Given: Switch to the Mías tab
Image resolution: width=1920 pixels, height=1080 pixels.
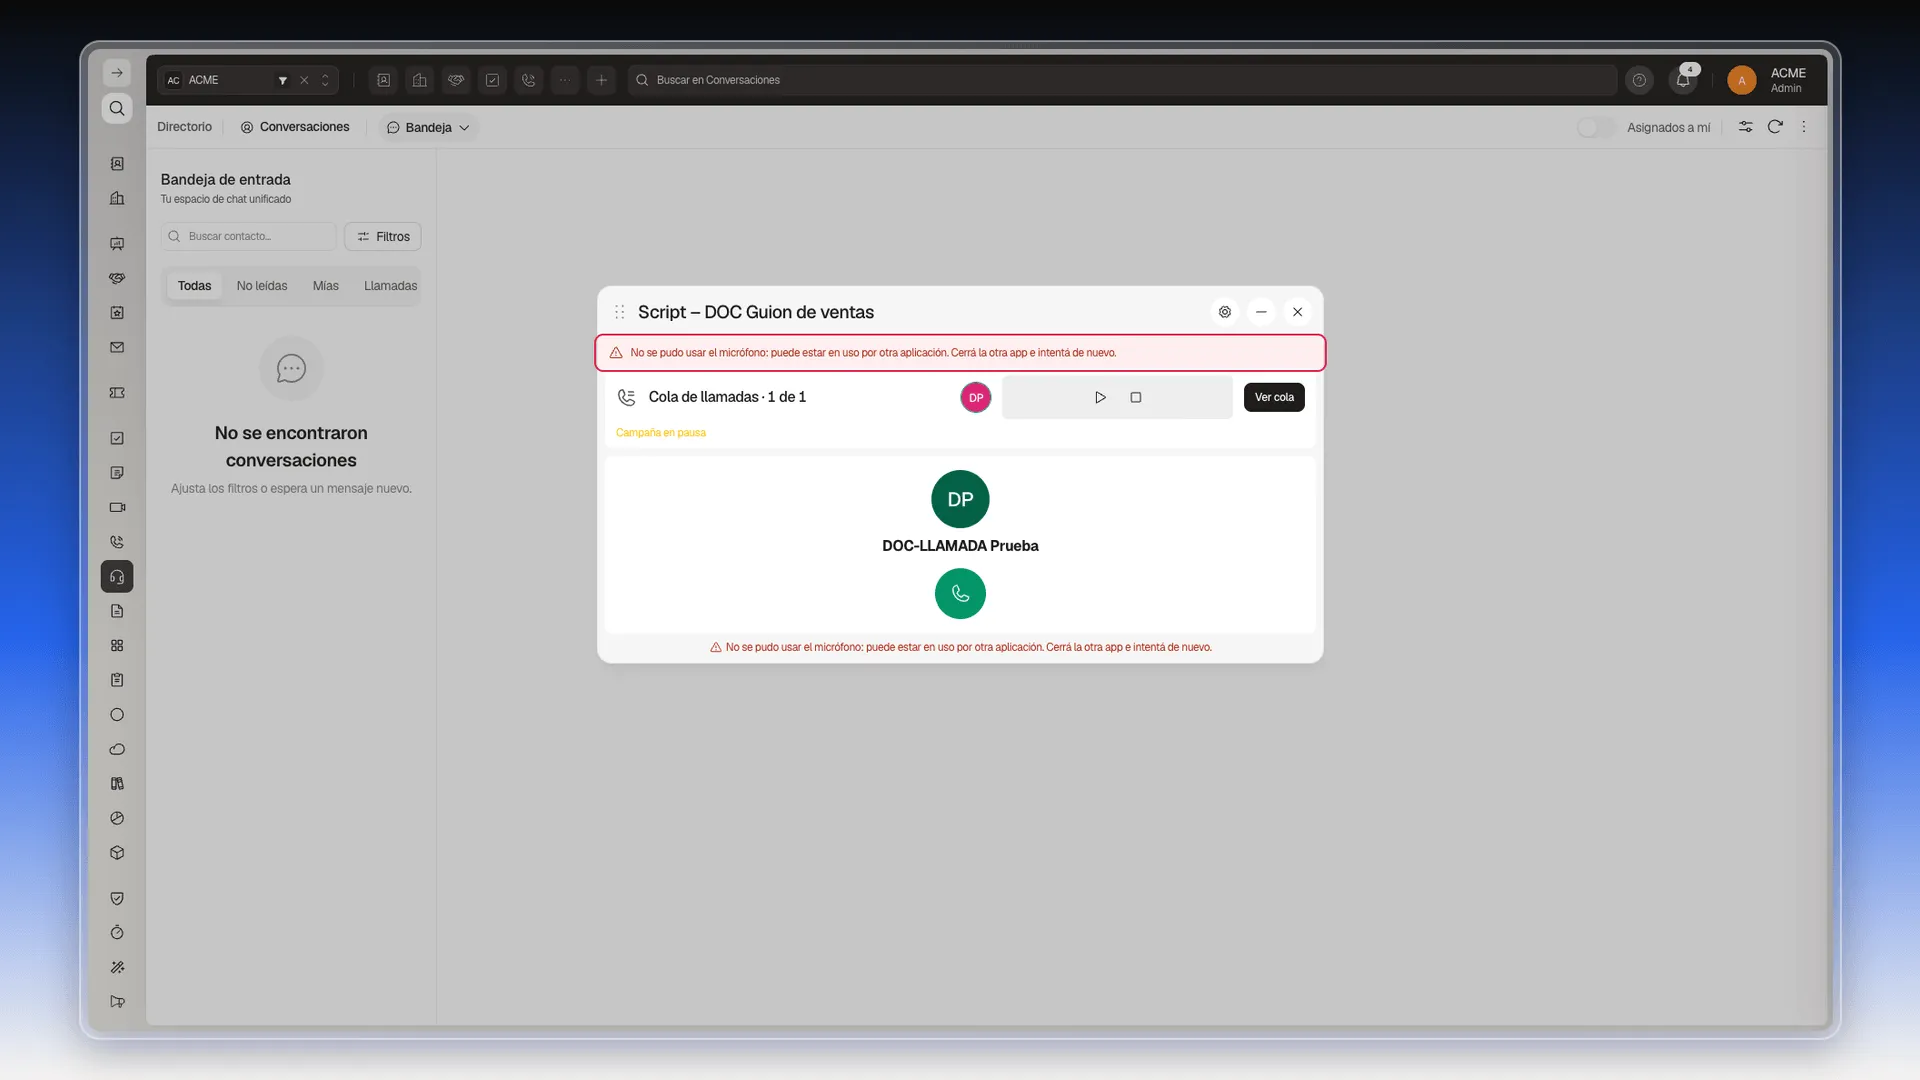Looking at the screenshot, I should coord(326,286).
